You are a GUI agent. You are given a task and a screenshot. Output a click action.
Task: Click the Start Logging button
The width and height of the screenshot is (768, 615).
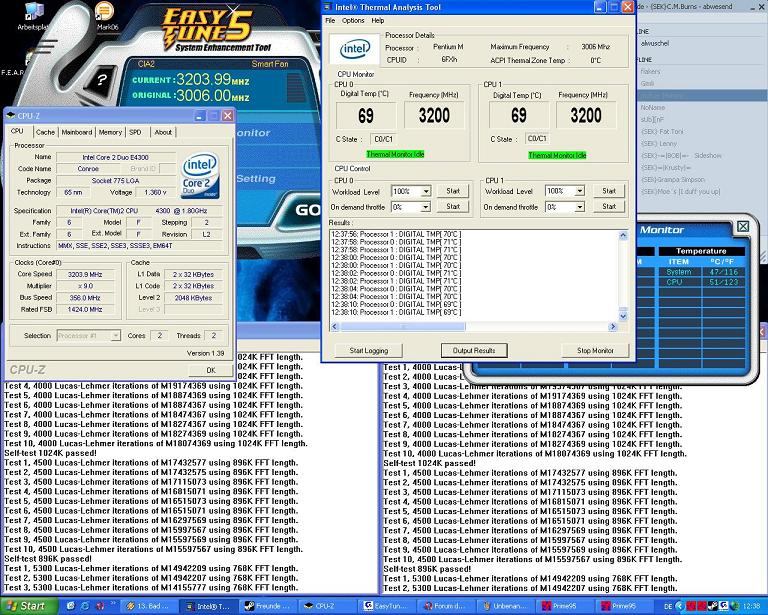[x=368, y=351]
